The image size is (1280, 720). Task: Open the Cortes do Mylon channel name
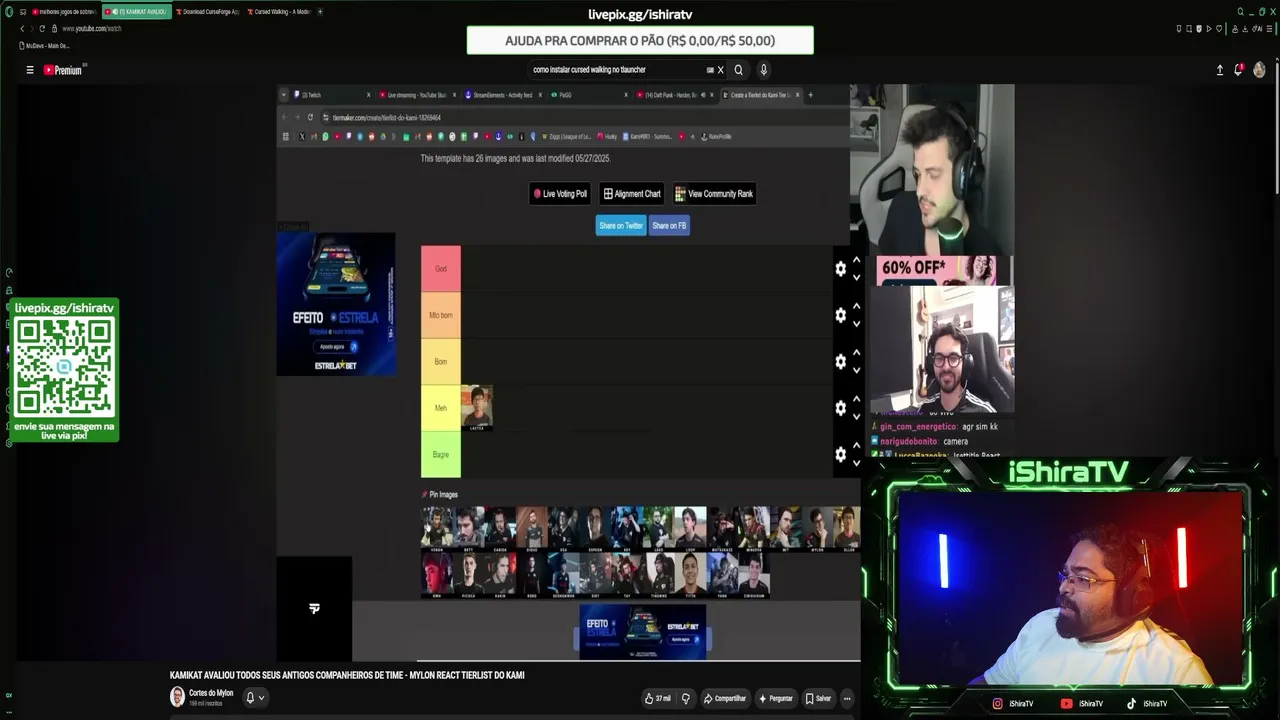pos(211,693)
